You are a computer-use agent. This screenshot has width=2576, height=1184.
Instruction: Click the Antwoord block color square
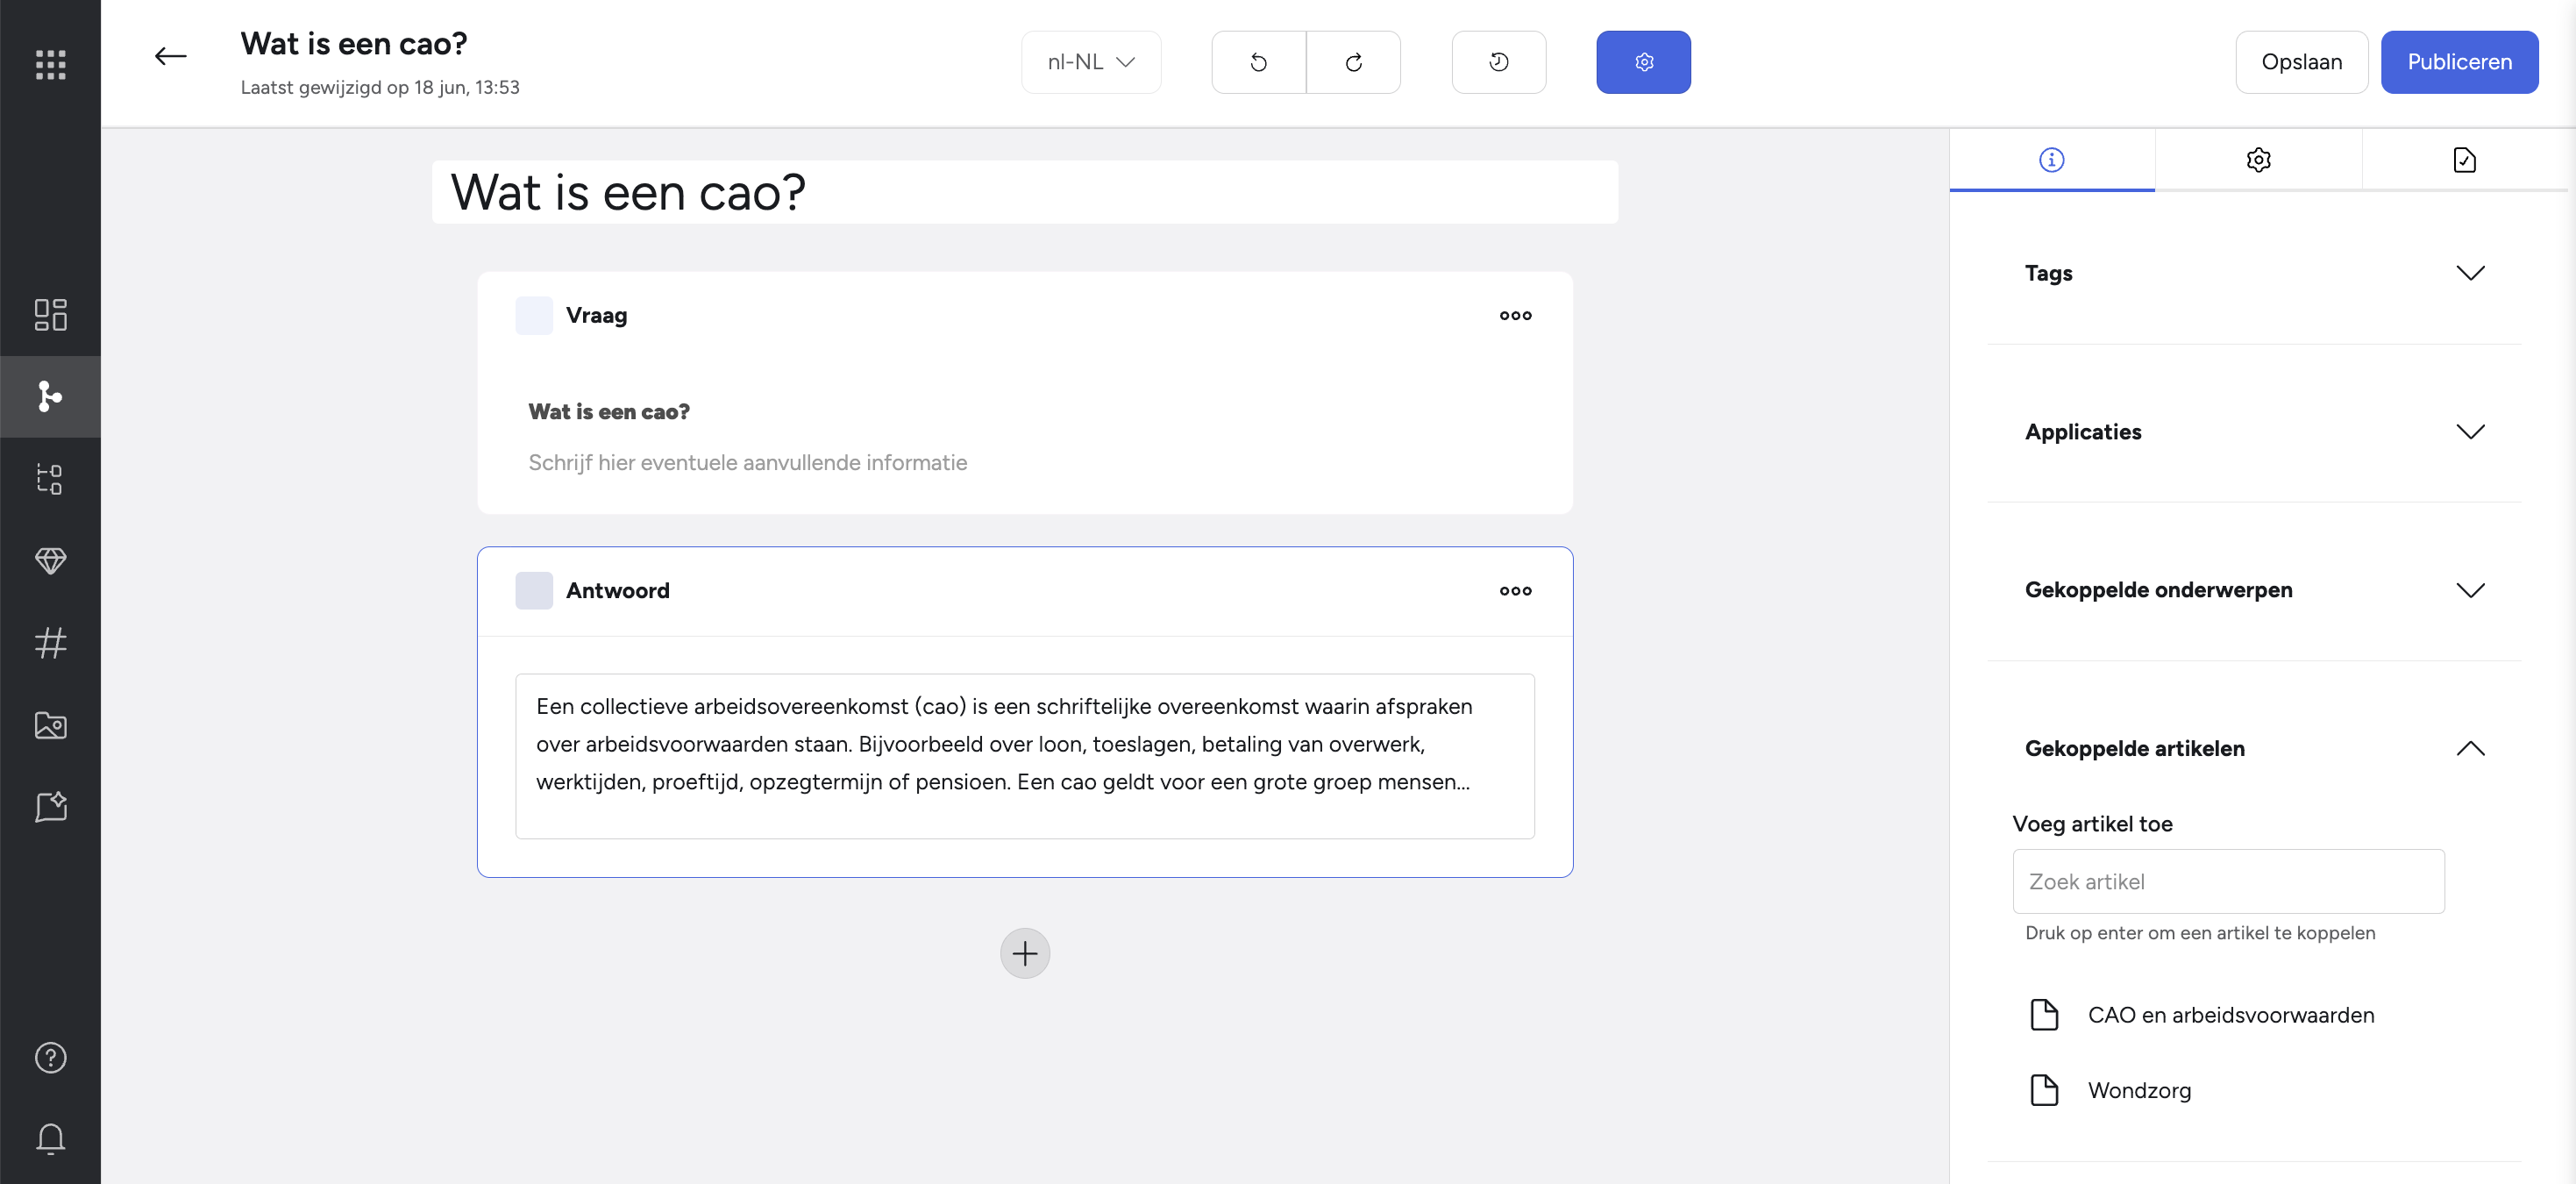coord(534,590)
